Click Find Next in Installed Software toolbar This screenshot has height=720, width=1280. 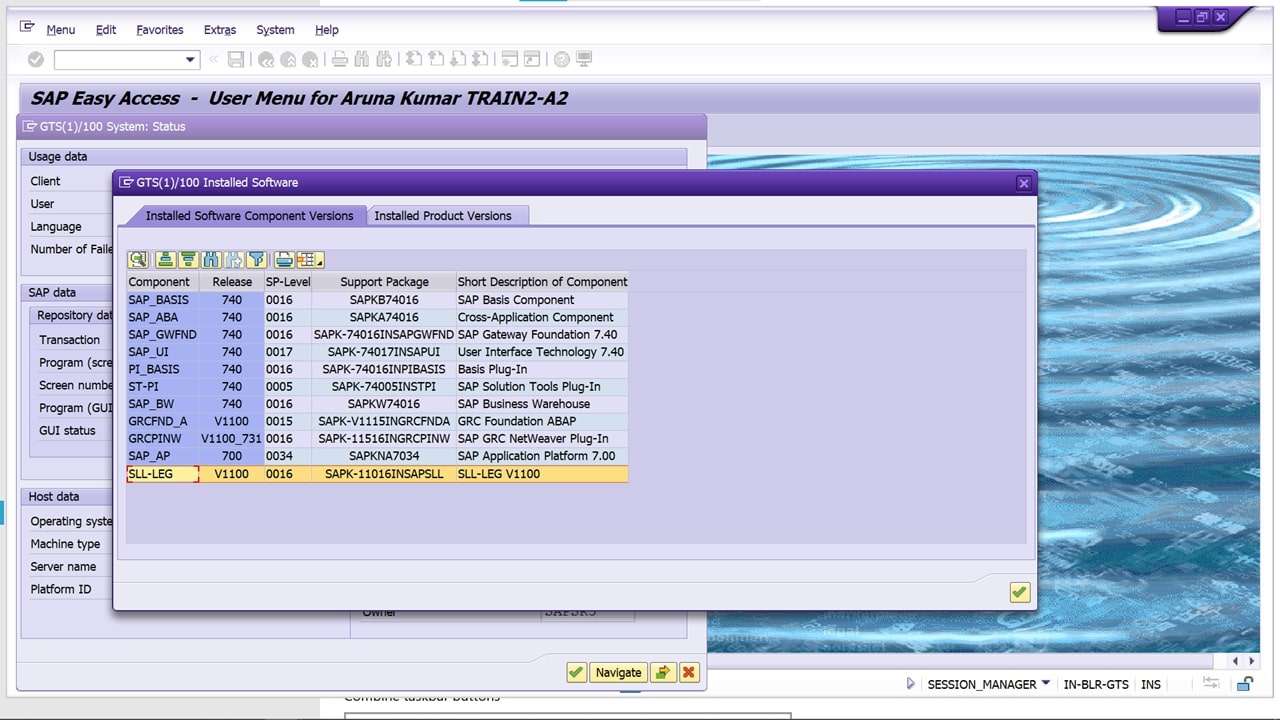click(235, 260)
